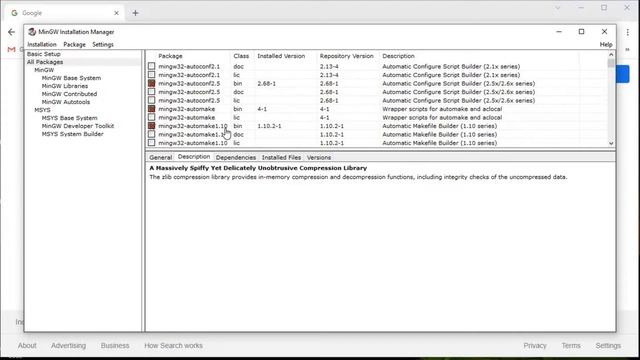Image resolution: width=640 pixels, height=360 pixels.
Task: Switch to the General tab
Action: pos(160,158)
